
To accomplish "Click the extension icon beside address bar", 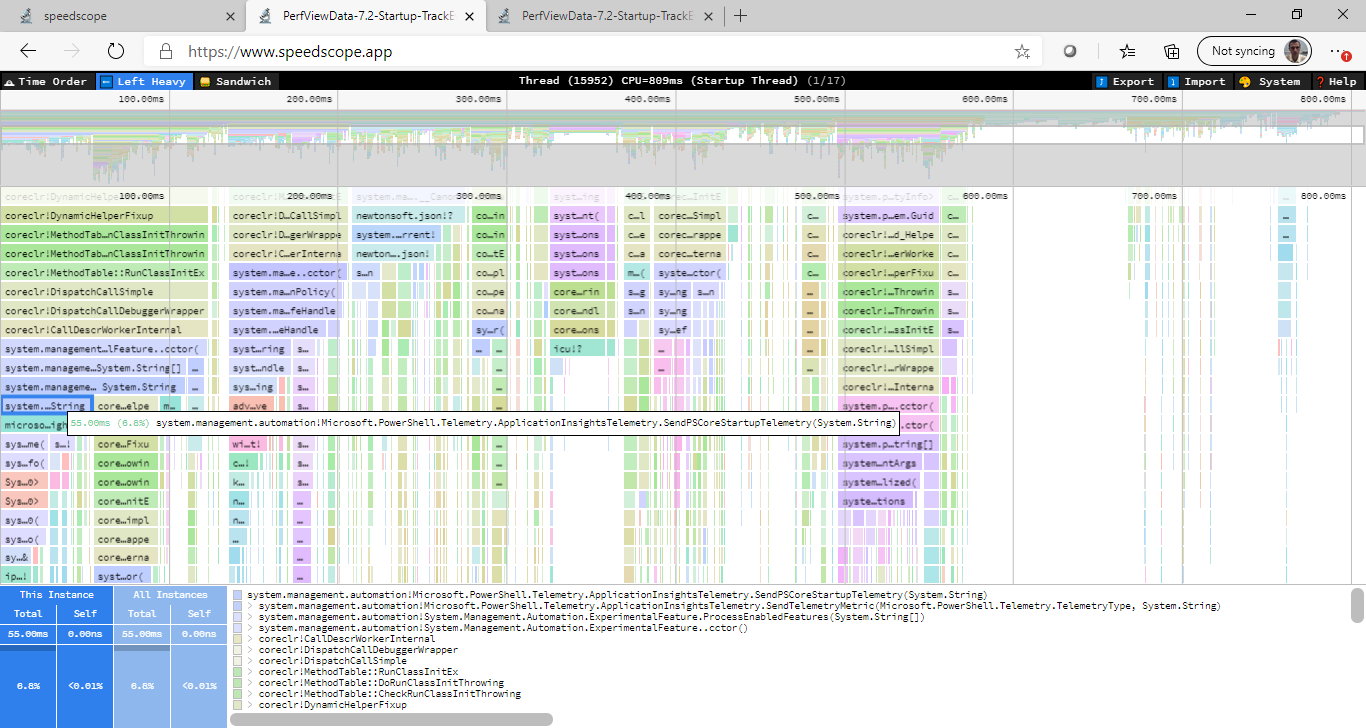I will (1070, 51).
